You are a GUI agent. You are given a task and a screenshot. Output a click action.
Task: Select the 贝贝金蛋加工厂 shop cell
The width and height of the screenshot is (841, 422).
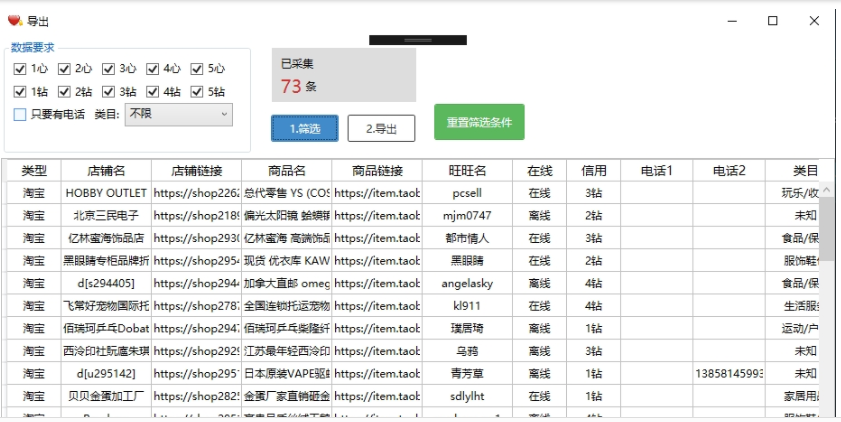tap(106, 396)
